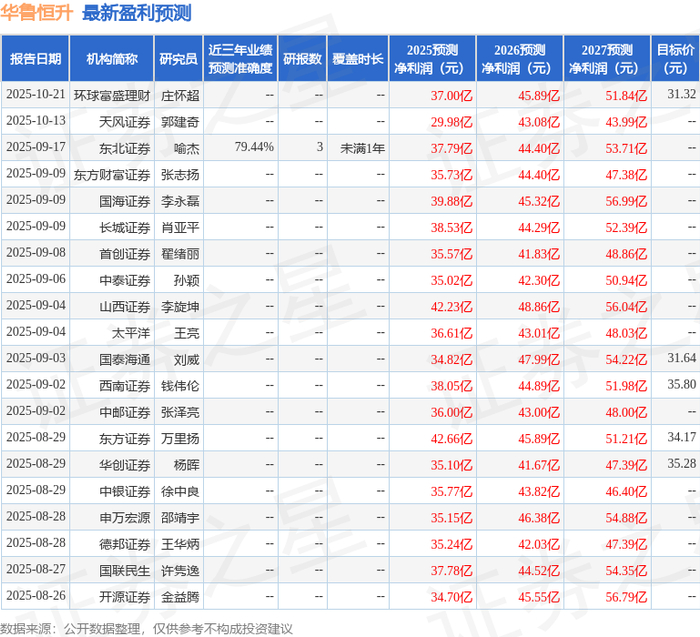Click analyst name 金益腾

coord(180,596)
